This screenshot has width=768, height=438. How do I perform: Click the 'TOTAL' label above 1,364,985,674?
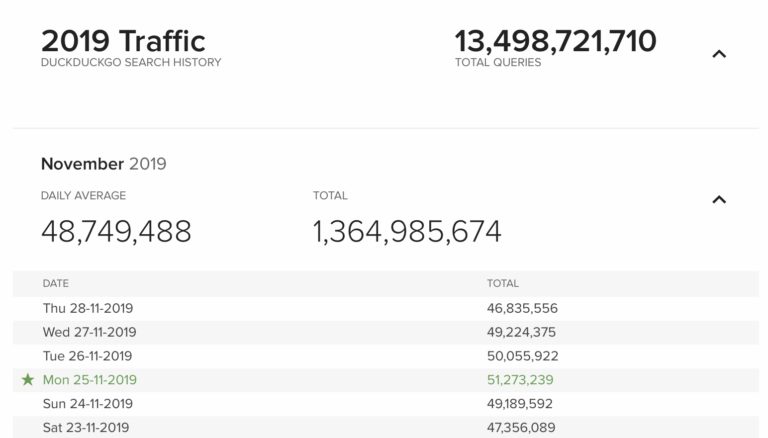coord(330,195)
